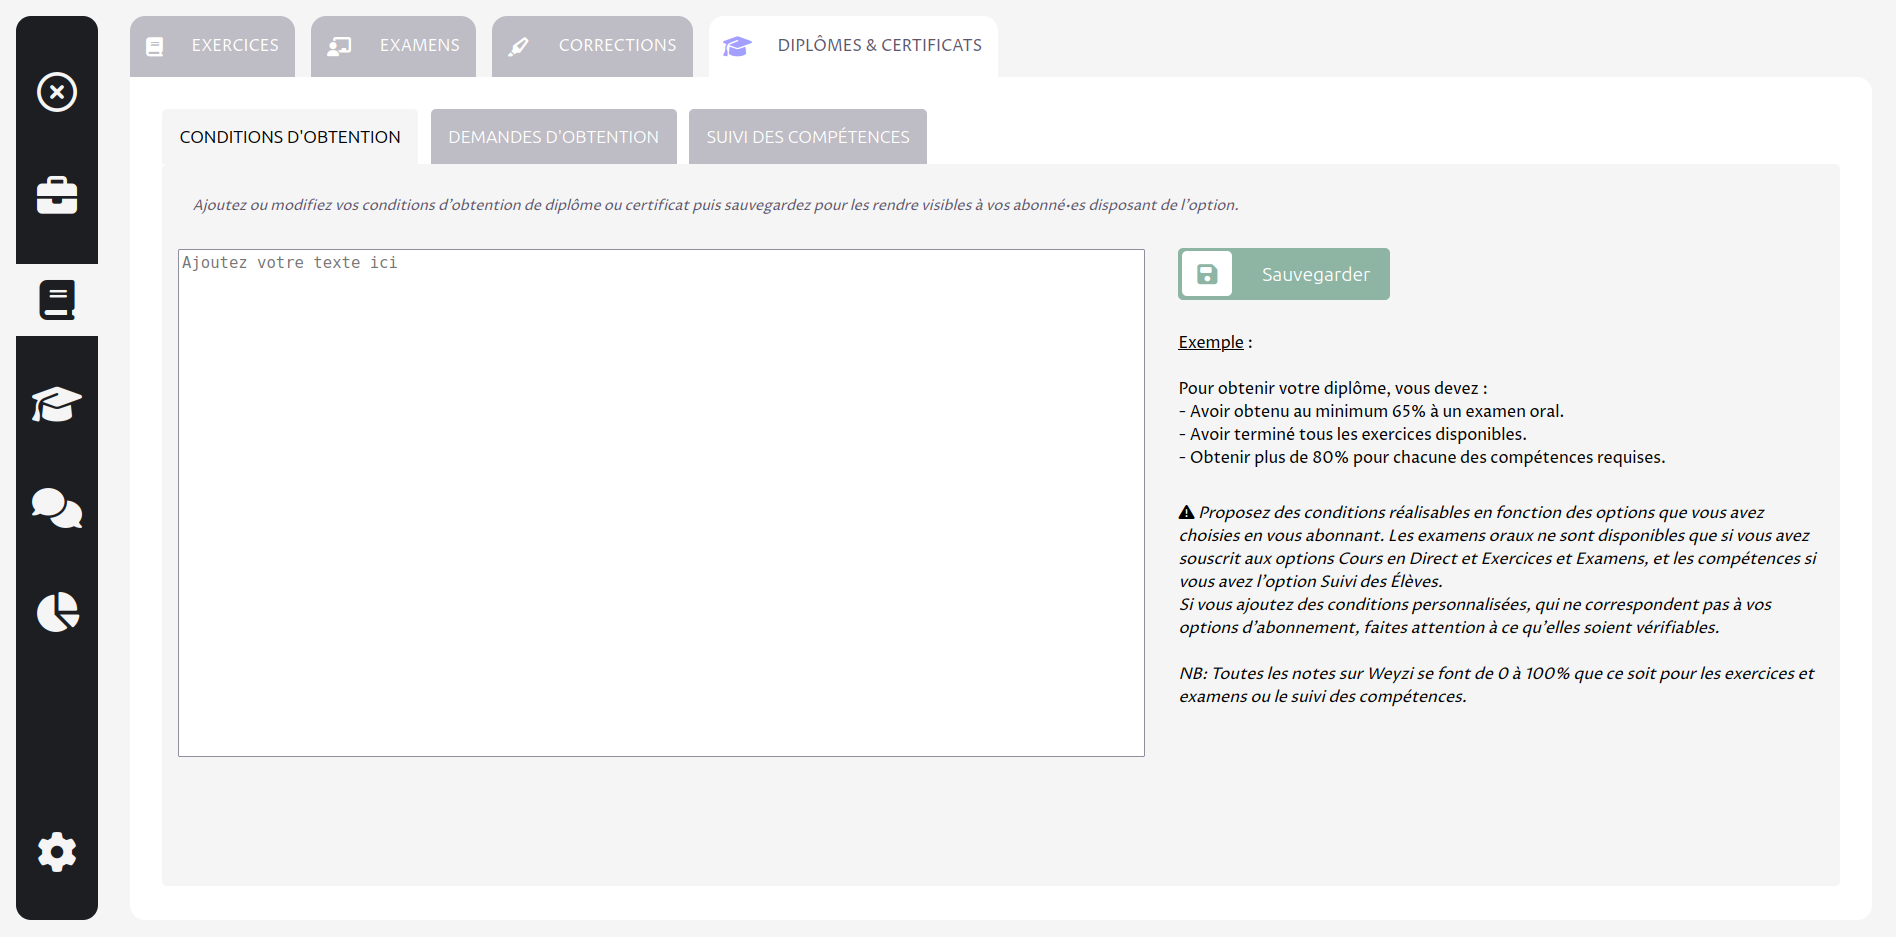Click the circled X close icon in sidebar

57,92
